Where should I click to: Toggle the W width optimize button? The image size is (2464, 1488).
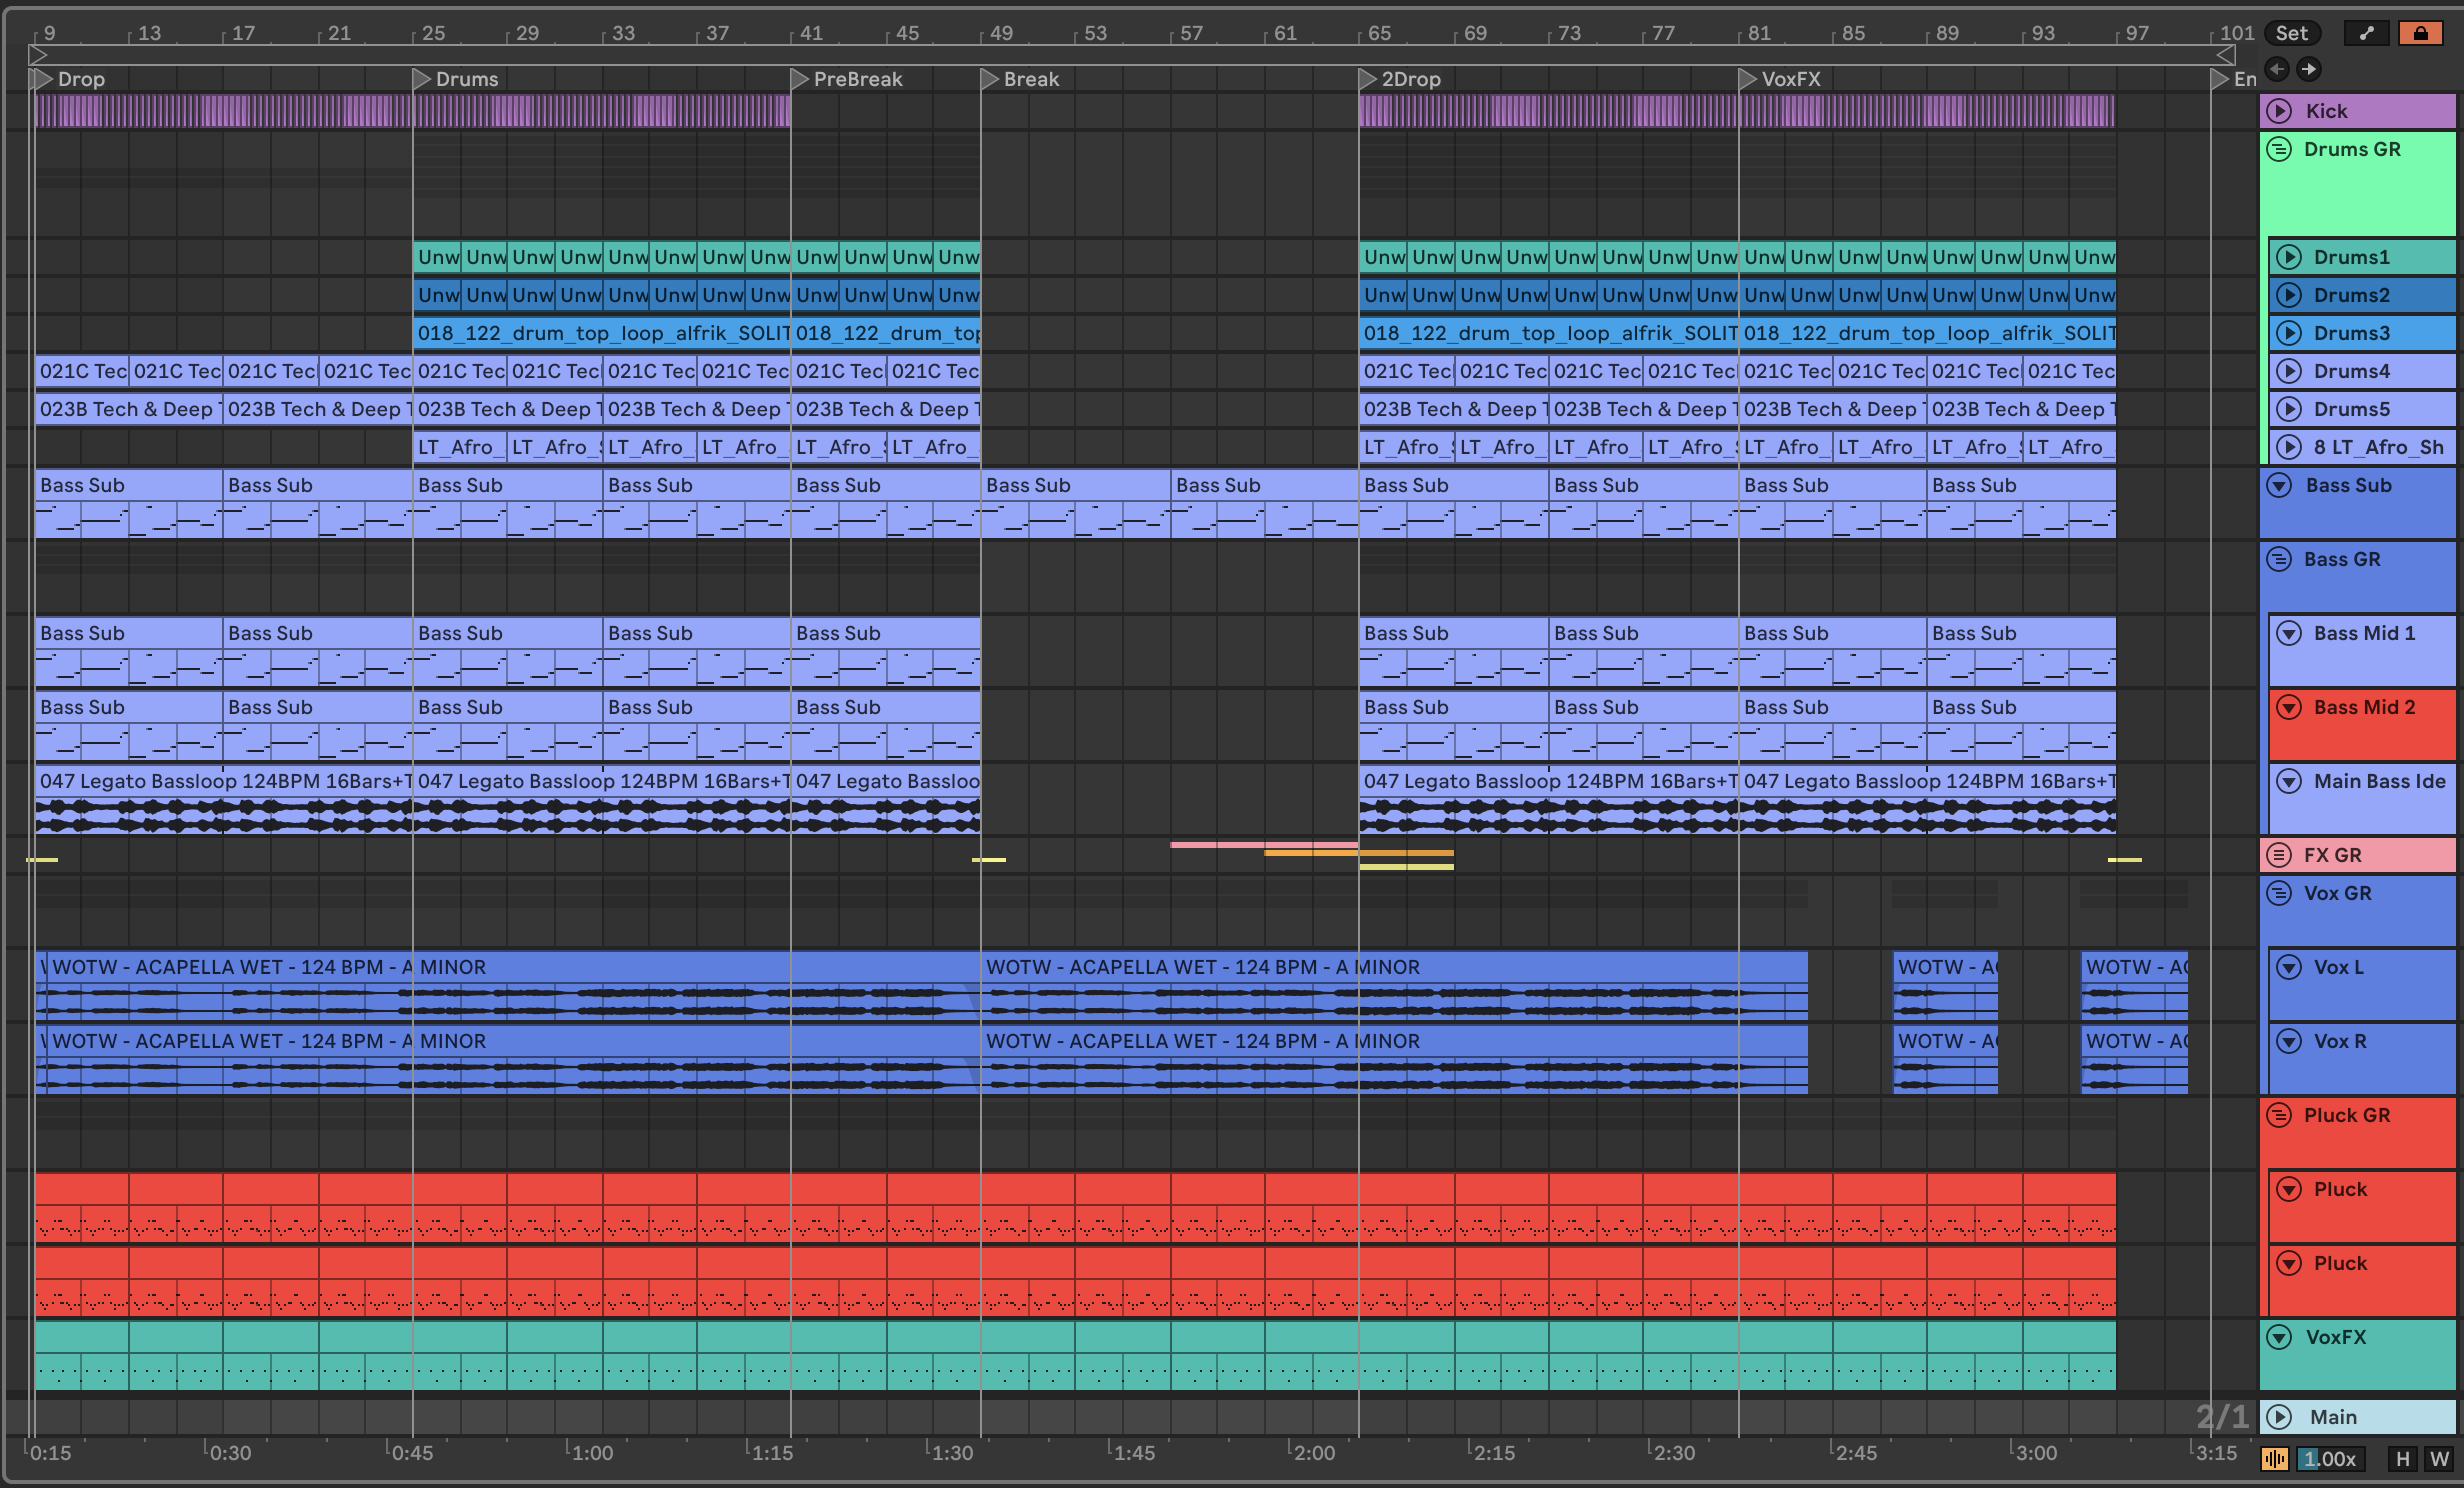point(2439,1459)
